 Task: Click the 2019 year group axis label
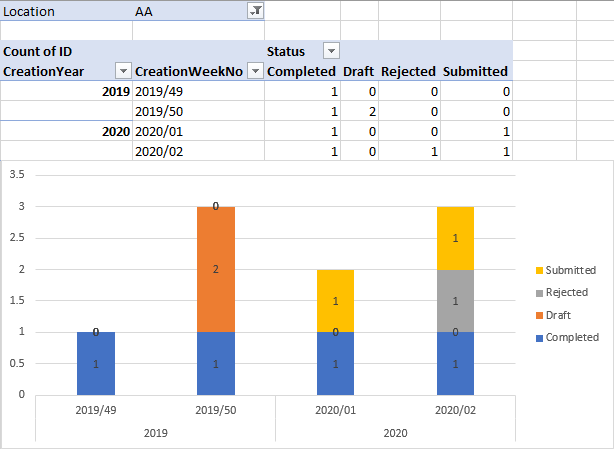(155, 433)
